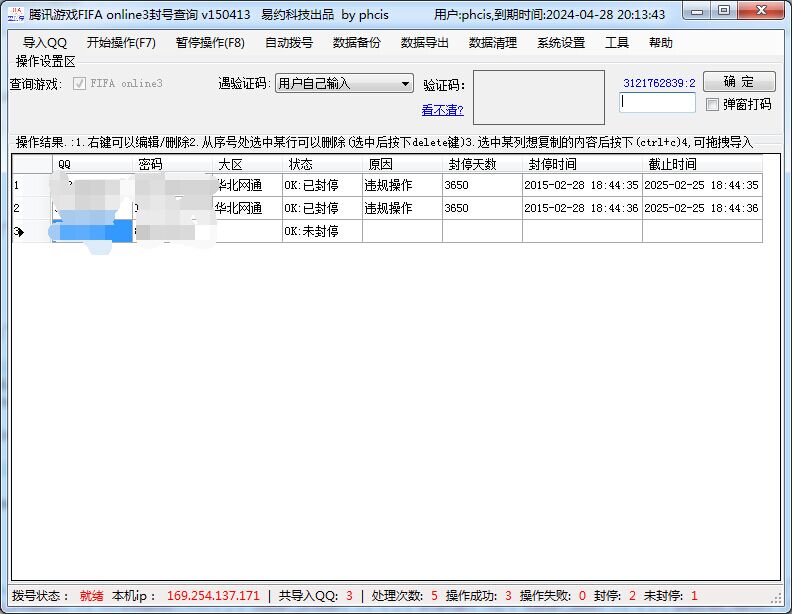Click the 截止时间 column header
The height and width of the screenshot is (614, 792).
(702, 164)
